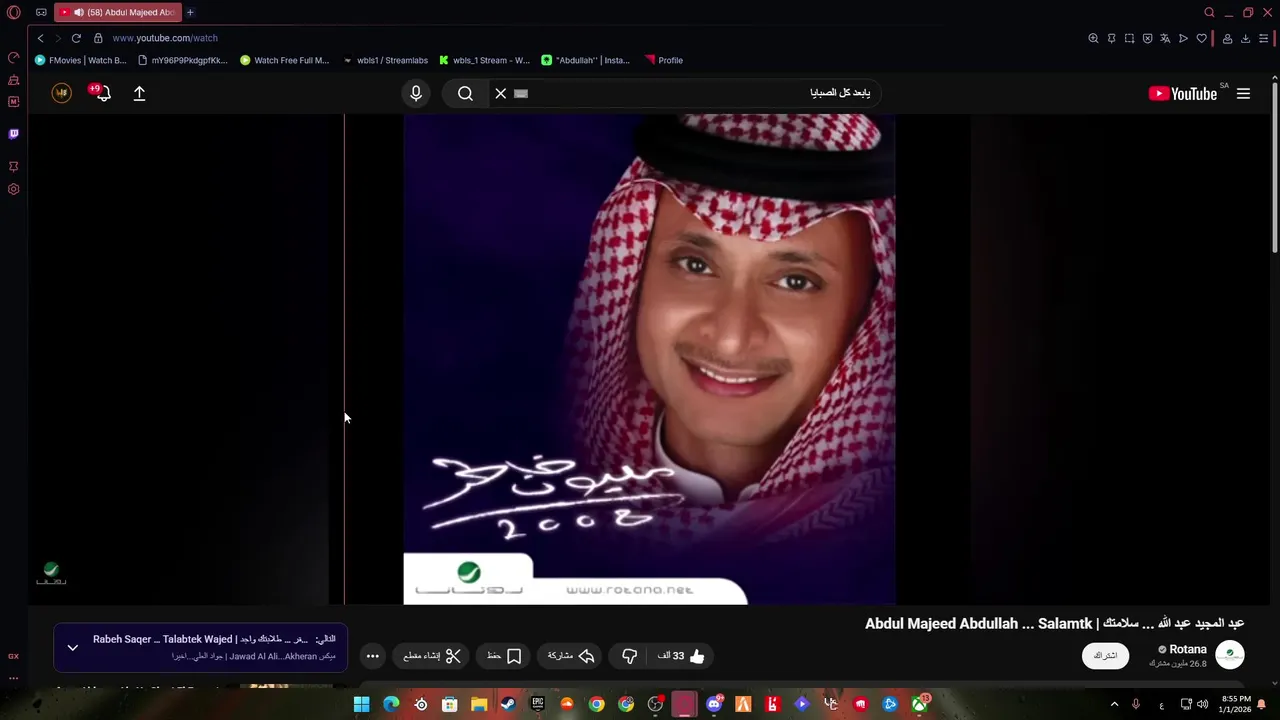This screenshot has height=720, width=1280.
Task: Open wbls1 / Streamlabs bookmark
Action: [x=385, y=60]
